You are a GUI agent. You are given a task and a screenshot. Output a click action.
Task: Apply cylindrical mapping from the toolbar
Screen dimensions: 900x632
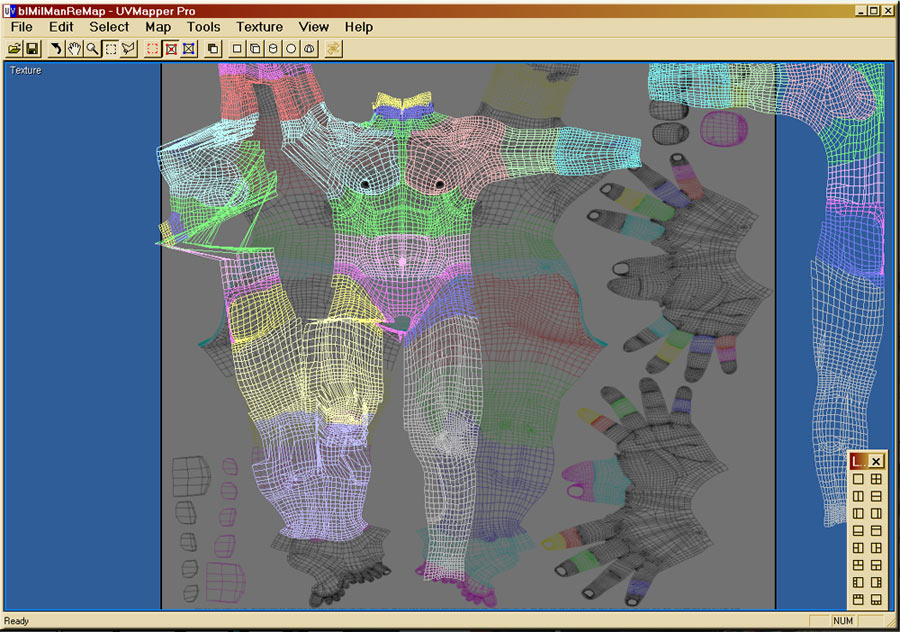273,48
